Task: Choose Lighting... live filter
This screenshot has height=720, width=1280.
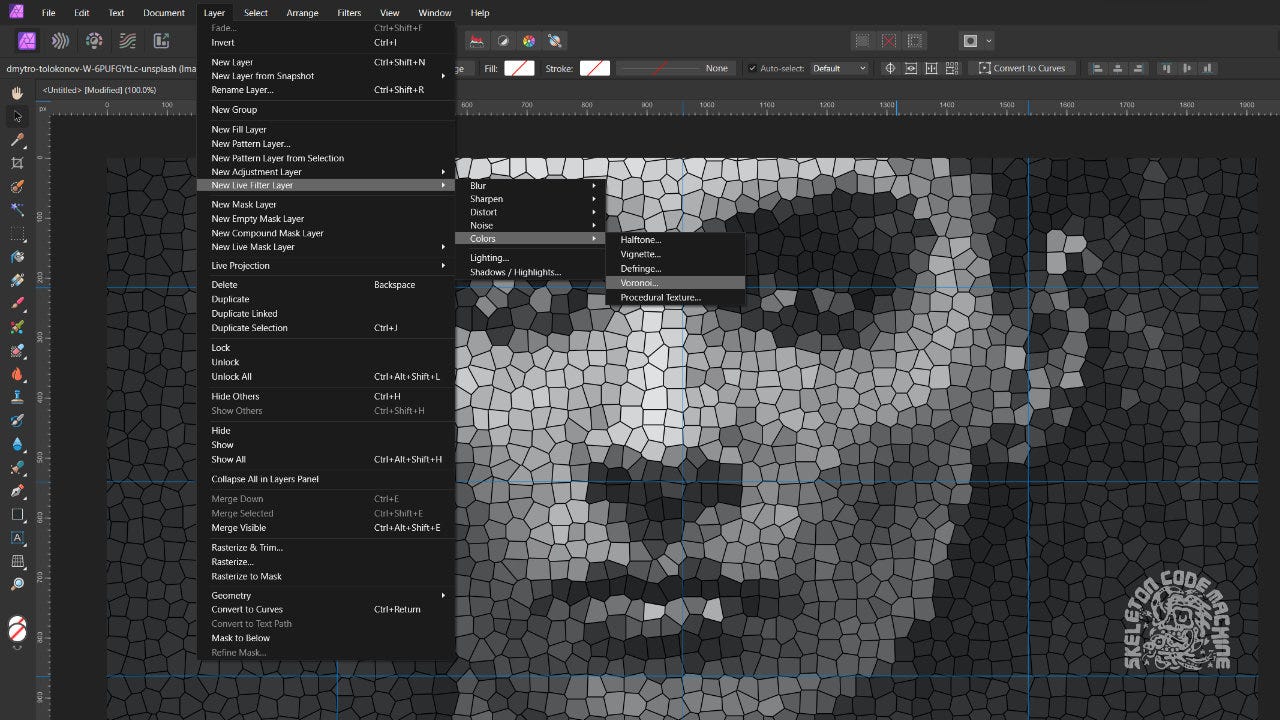Action: [530, 258]
